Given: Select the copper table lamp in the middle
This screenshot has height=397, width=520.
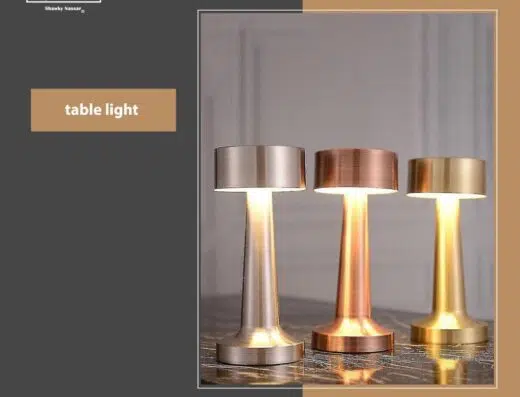Looking at the screenshot, I should click(355, 251).
